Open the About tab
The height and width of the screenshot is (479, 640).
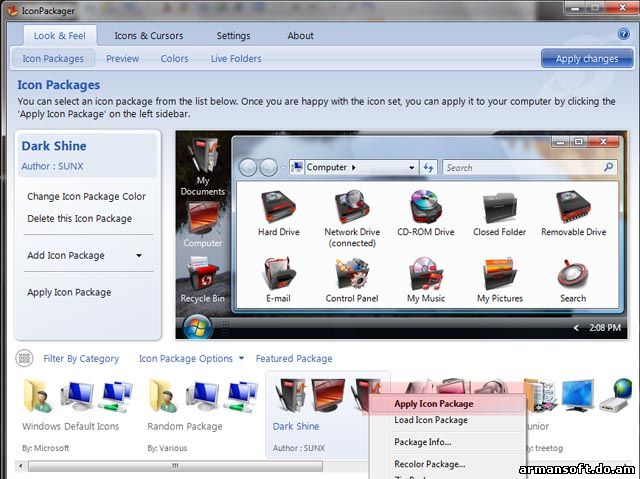[300, 35]
